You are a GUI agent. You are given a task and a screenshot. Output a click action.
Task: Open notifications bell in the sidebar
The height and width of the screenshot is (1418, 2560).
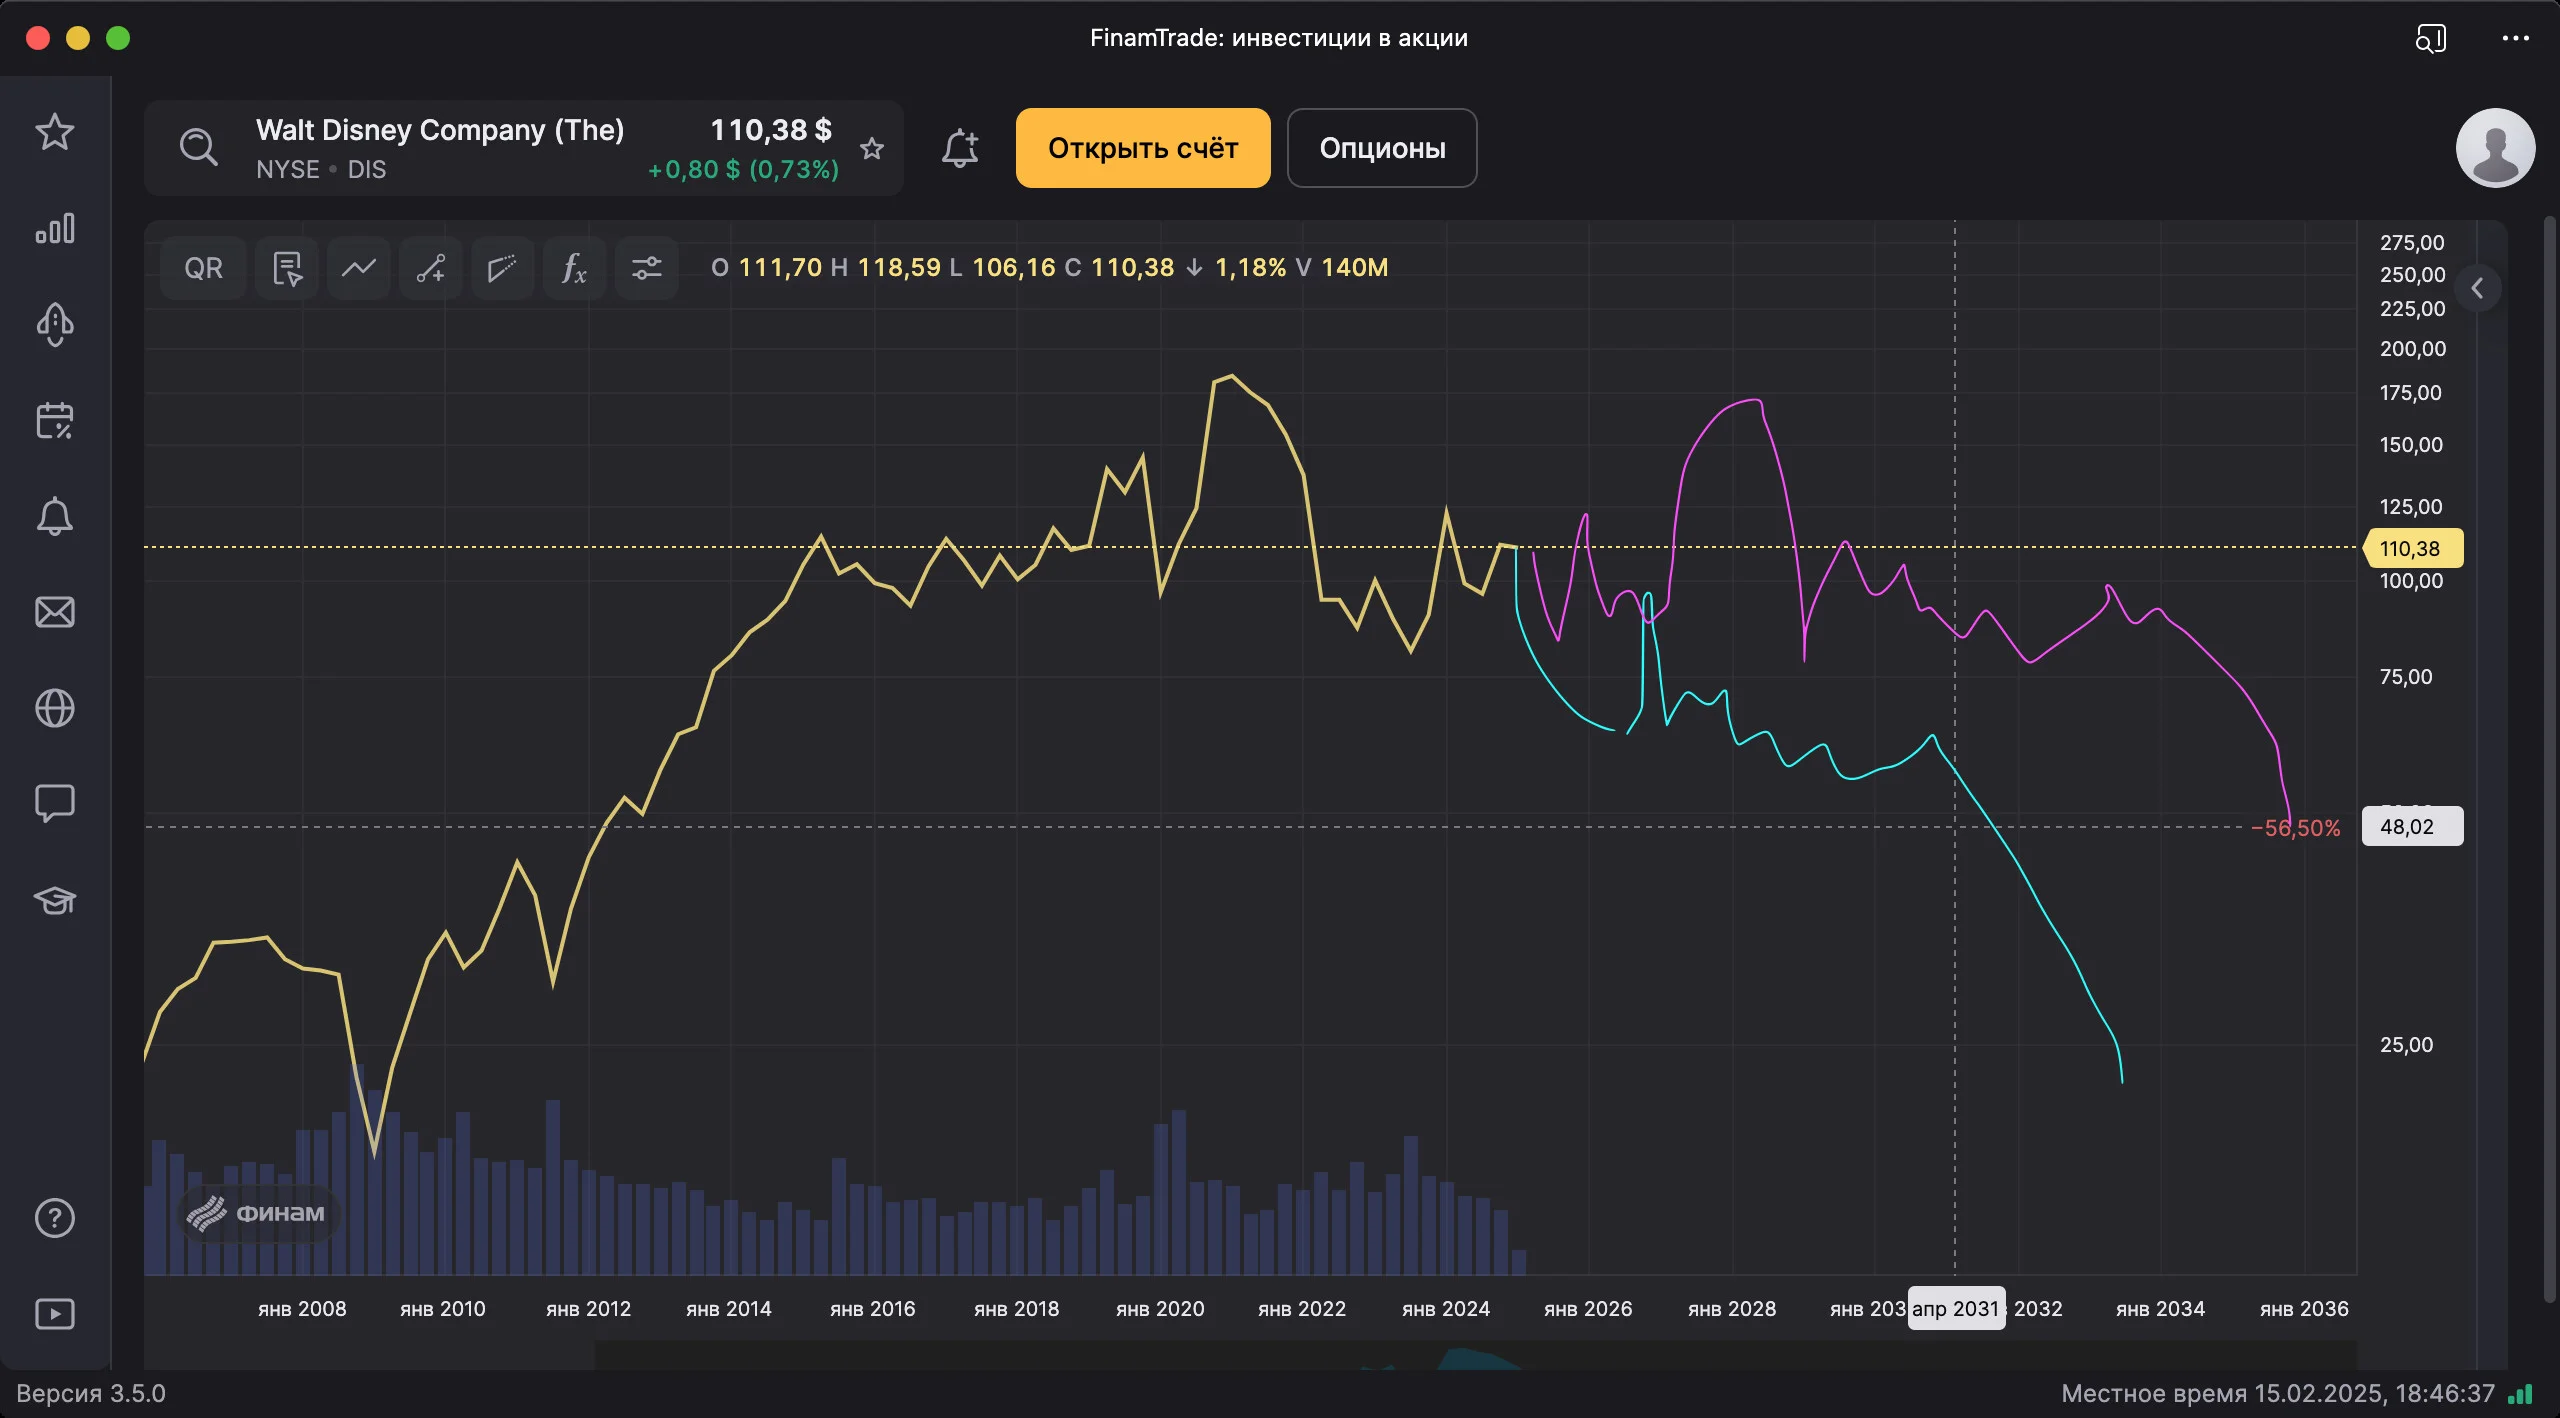click(54, 516)
